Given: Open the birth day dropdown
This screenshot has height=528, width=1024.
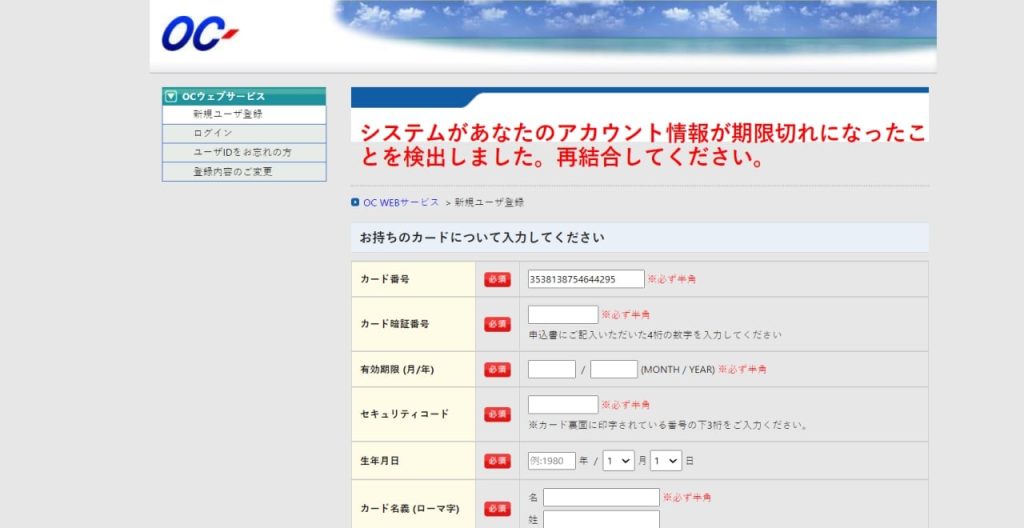Looking at the screenshot, I should coord(666,461).
